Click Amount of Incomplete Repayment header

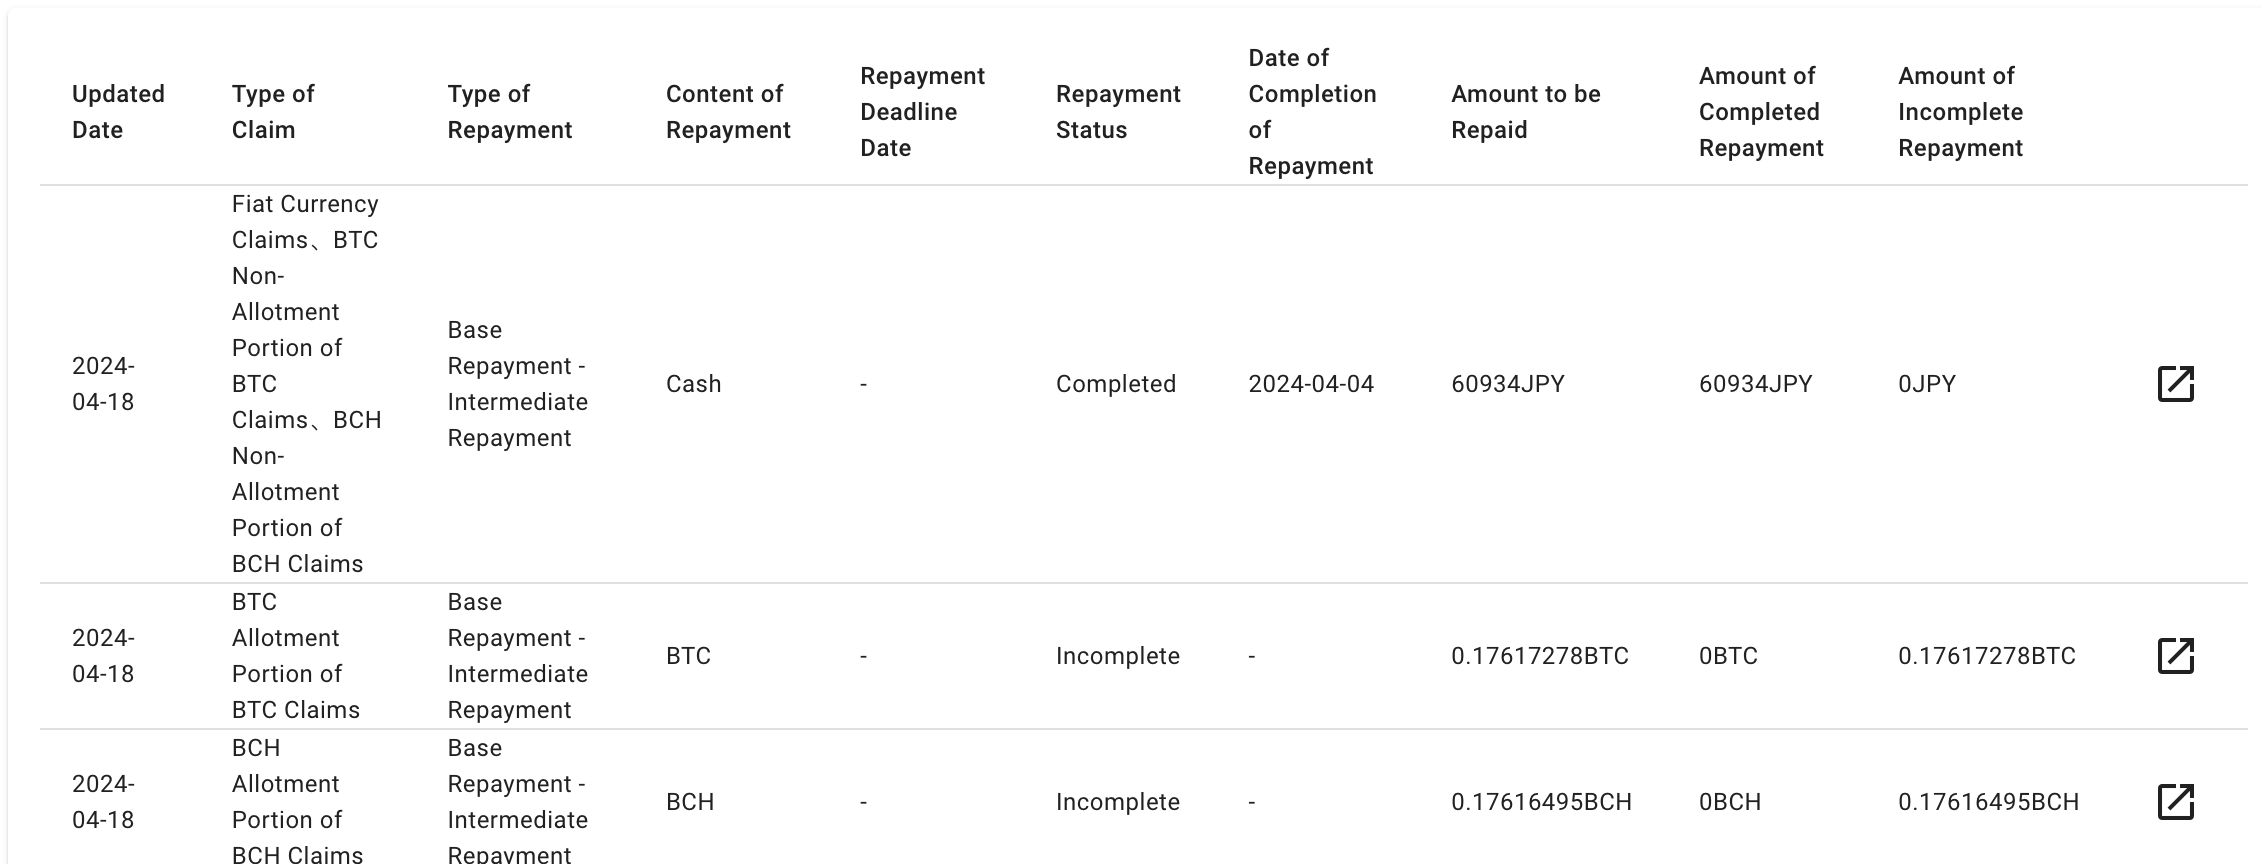pos(1960,112)
